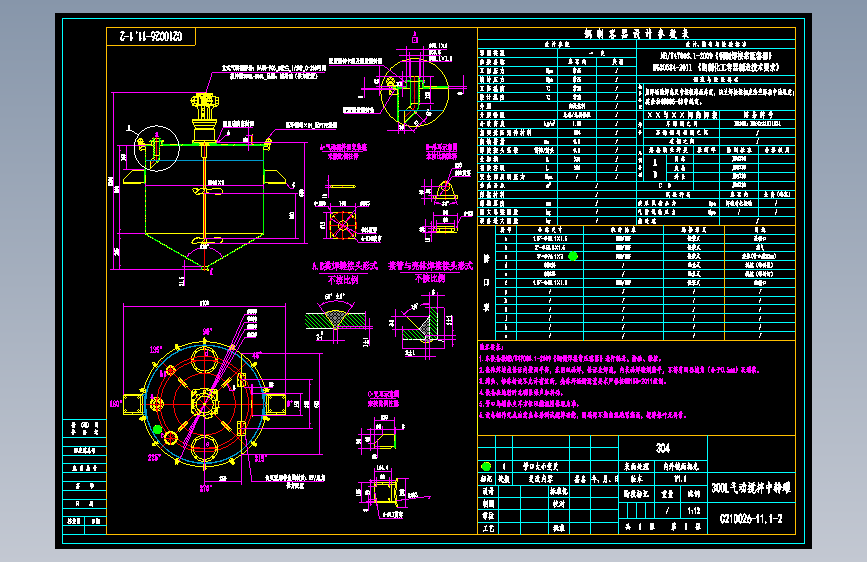Select the '270°' angle label at plan view bottom
Screen dimensions: 867x562
pos(206,488)
